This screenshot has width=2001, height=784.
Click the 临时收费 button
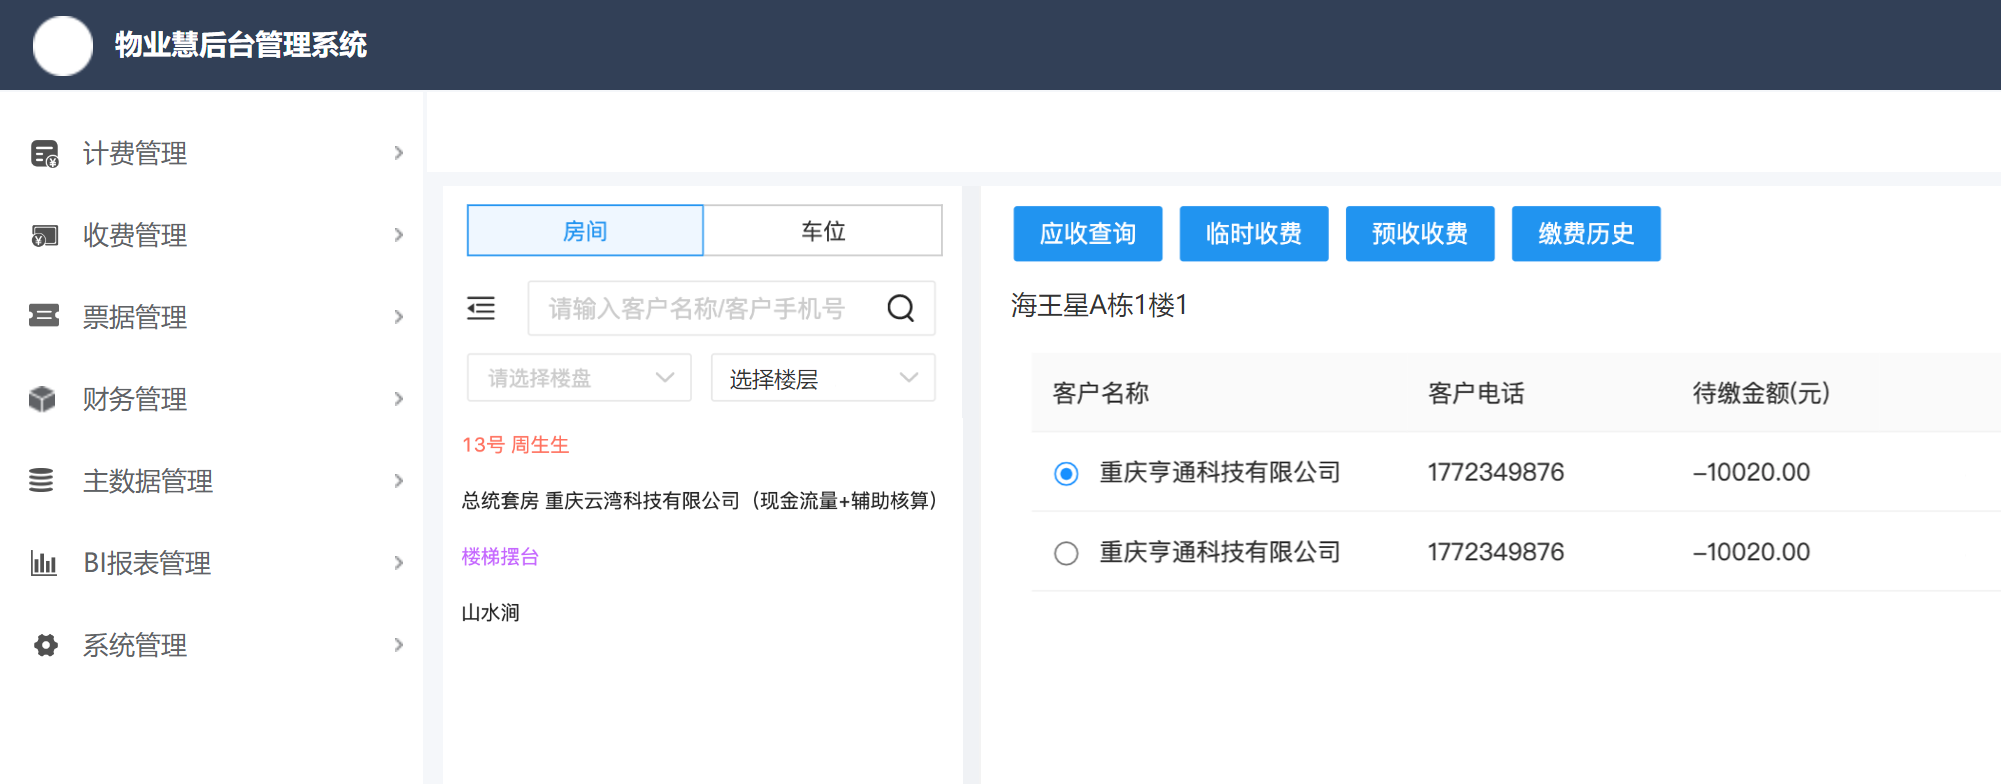[x=1254, y=234]
